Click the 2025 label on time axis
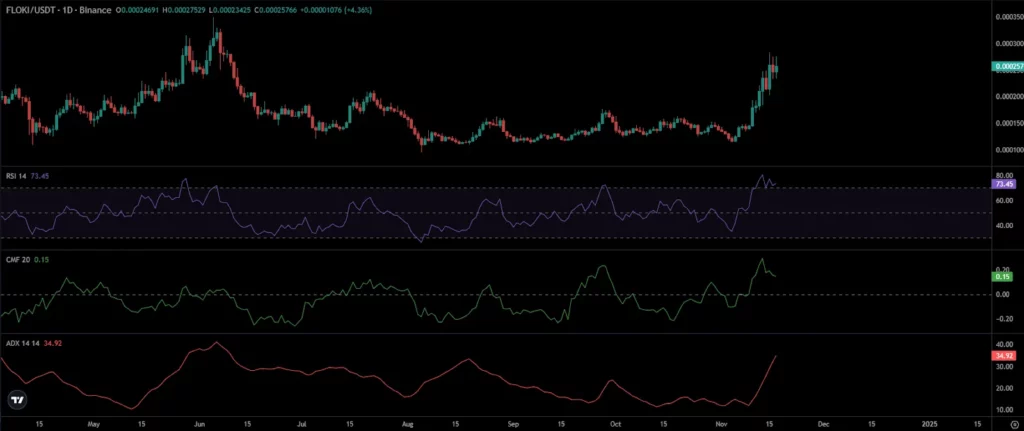 click(x=929, y=424)
